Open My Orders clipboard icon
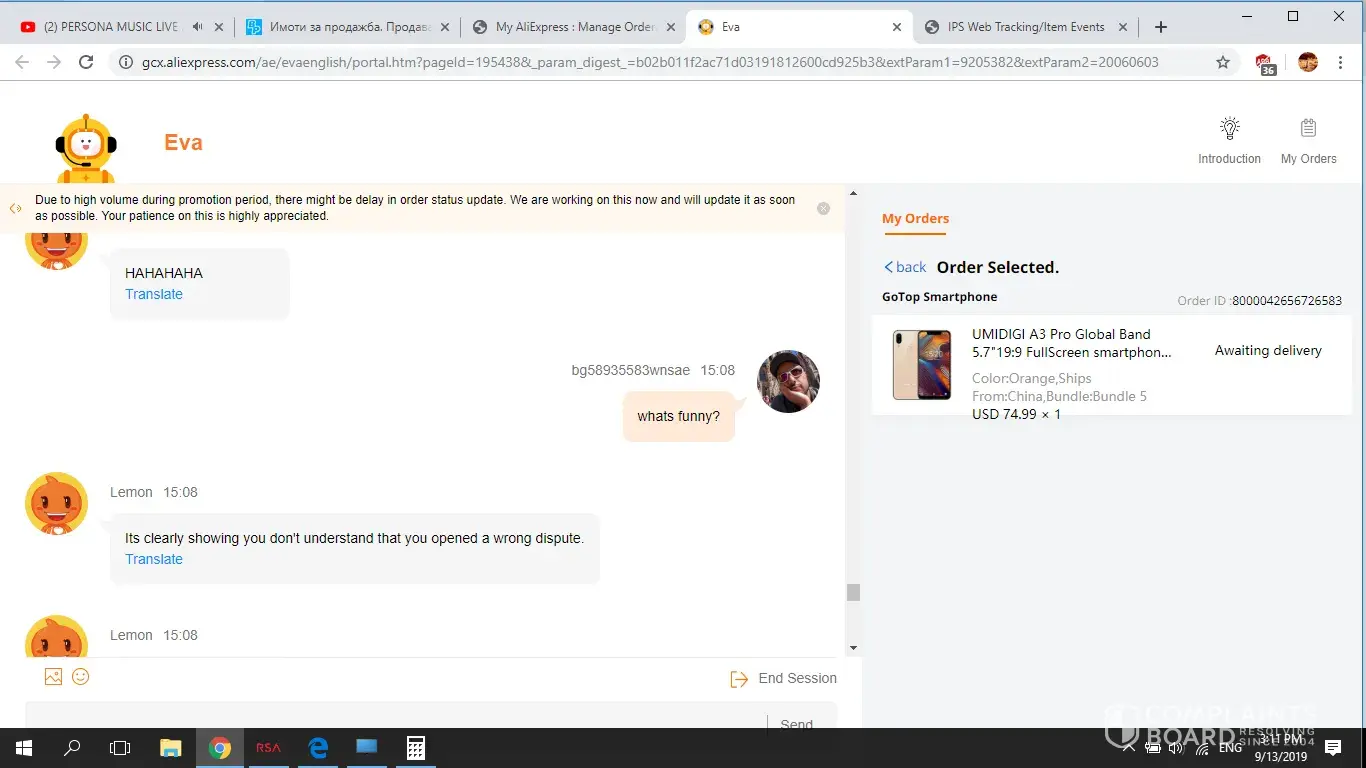The height and width of the screenshot is (768, 1366). [1308, 129]
